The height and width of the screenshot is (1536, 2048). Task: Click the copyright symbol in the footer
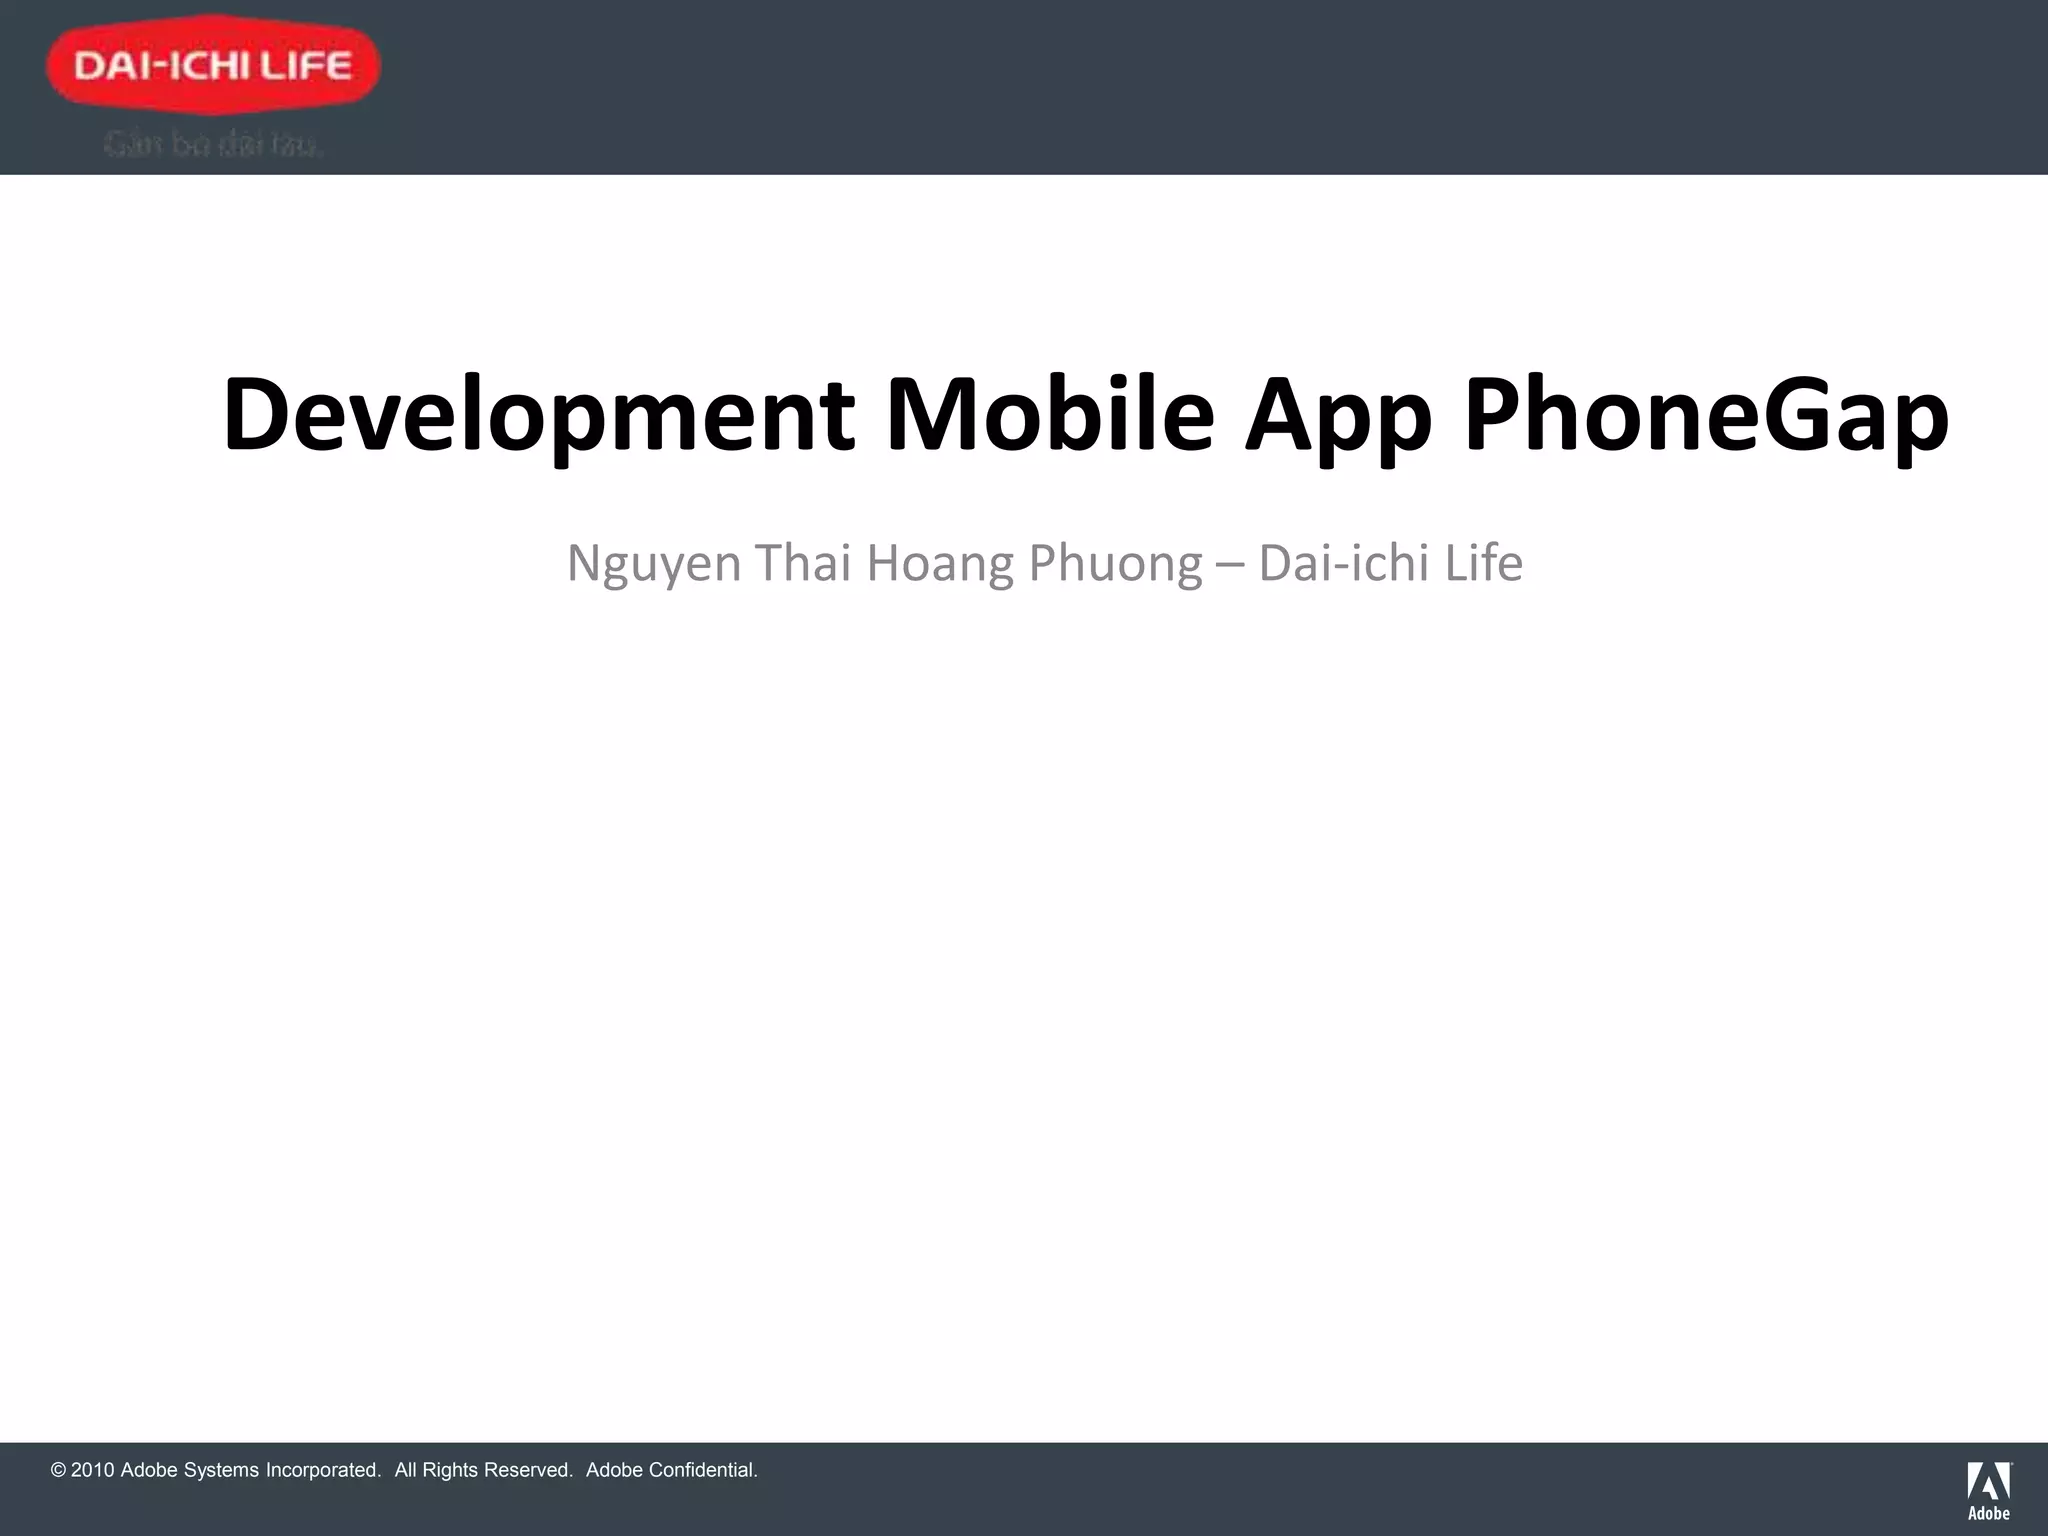click(x=58, y=1470)
